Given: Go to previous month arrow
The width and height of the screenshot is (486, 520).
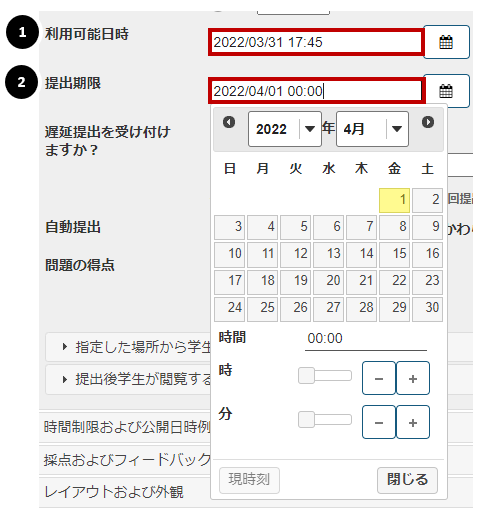Looking at the screenshot, I should click(x=229, y=122).
